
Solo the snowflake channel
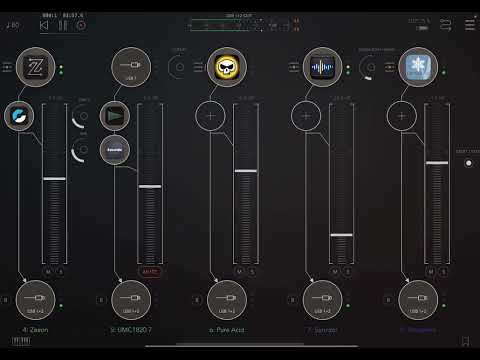(443, 272)
